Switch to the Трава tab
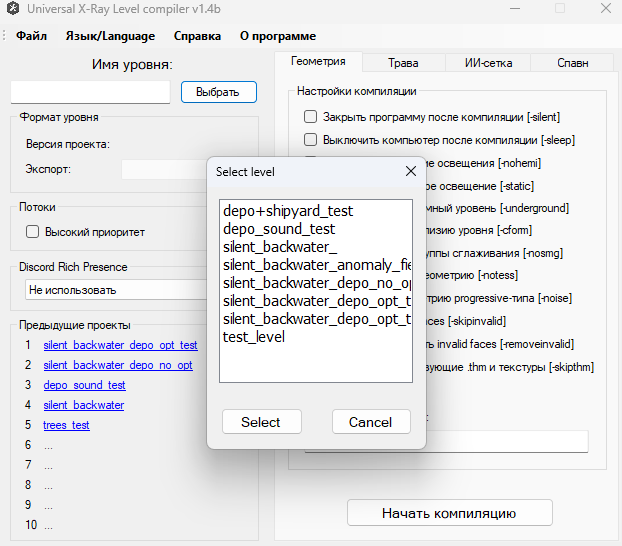Viewport: 622px width, 546px height. [403, 62]
